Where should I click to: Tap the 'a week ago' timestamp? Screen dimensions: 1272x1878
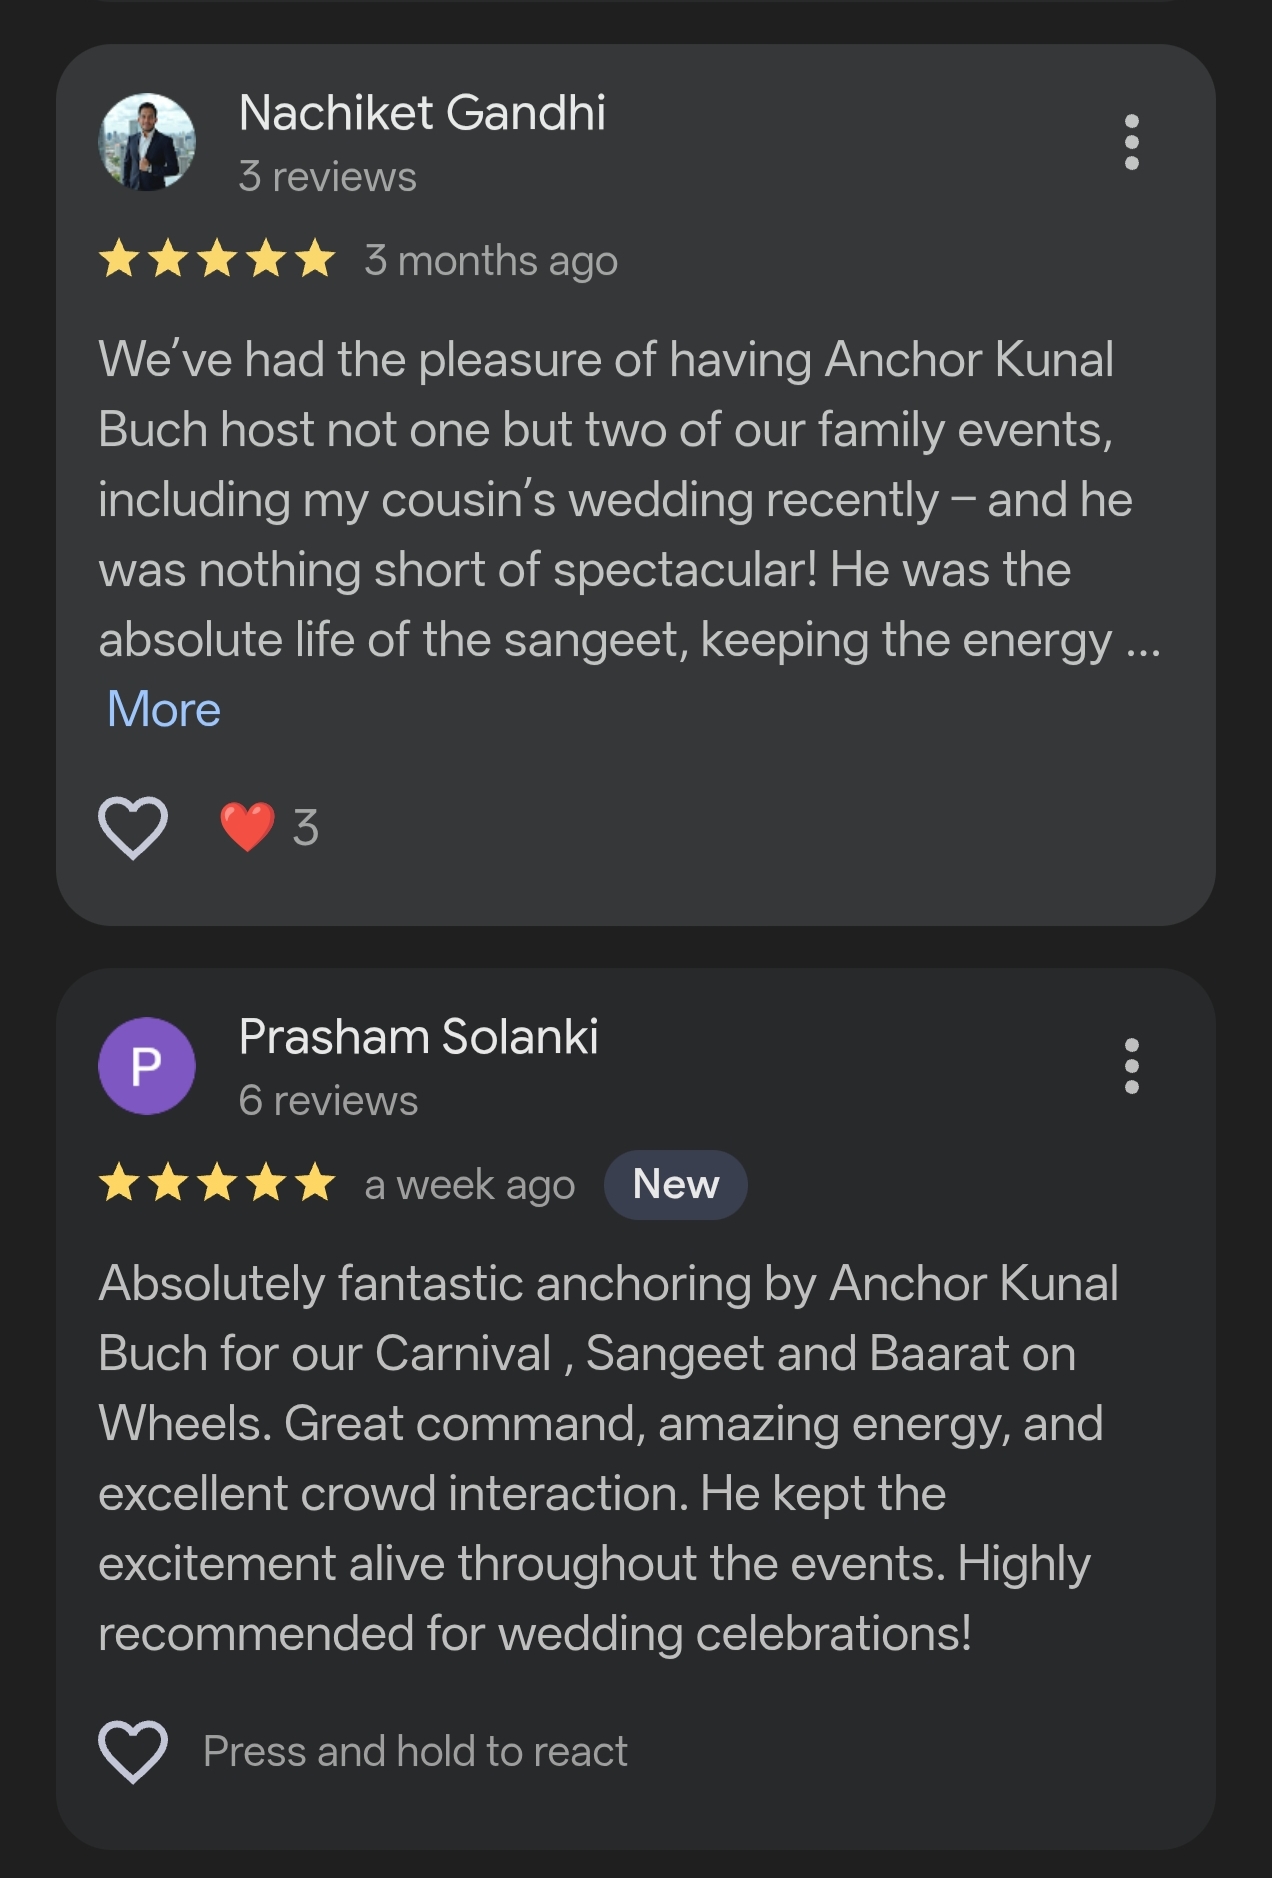click(x=469, y=1185)
